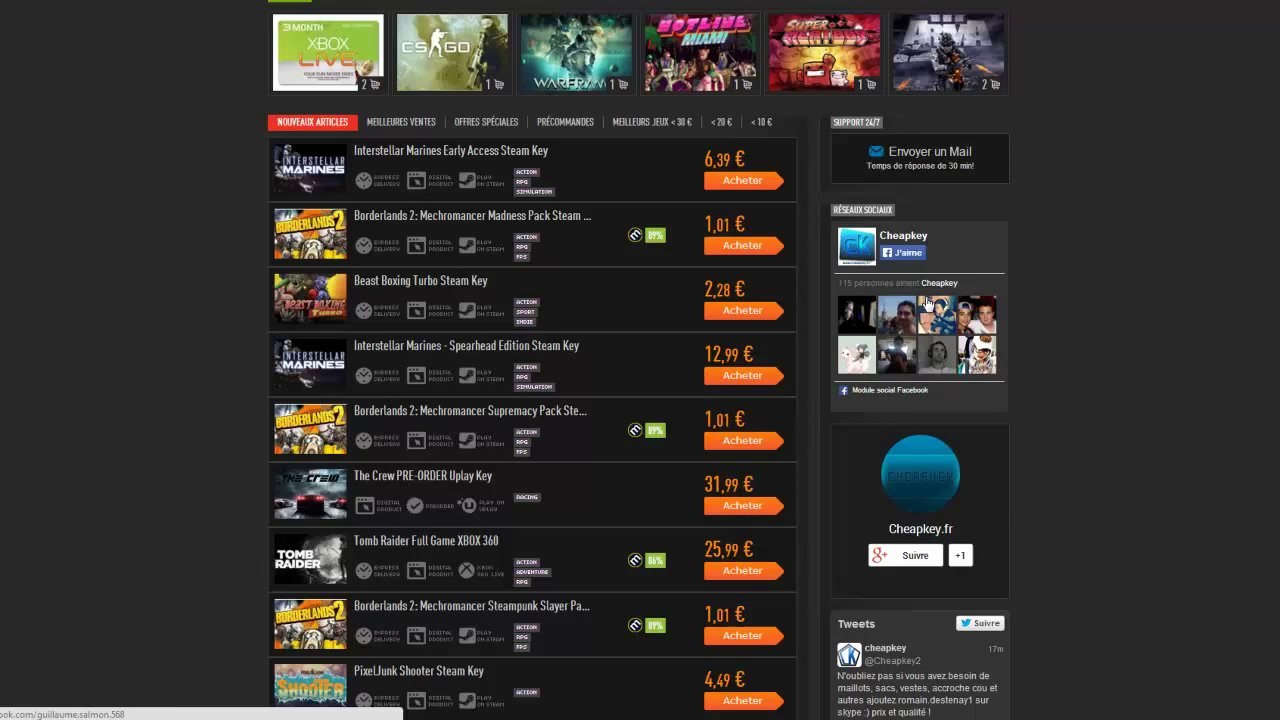Image resolution: width=1280 pixels, height=720 pixels.
Task: Open Meilleurs Jeux < 30 € tab
Action: tap(652, 122)
